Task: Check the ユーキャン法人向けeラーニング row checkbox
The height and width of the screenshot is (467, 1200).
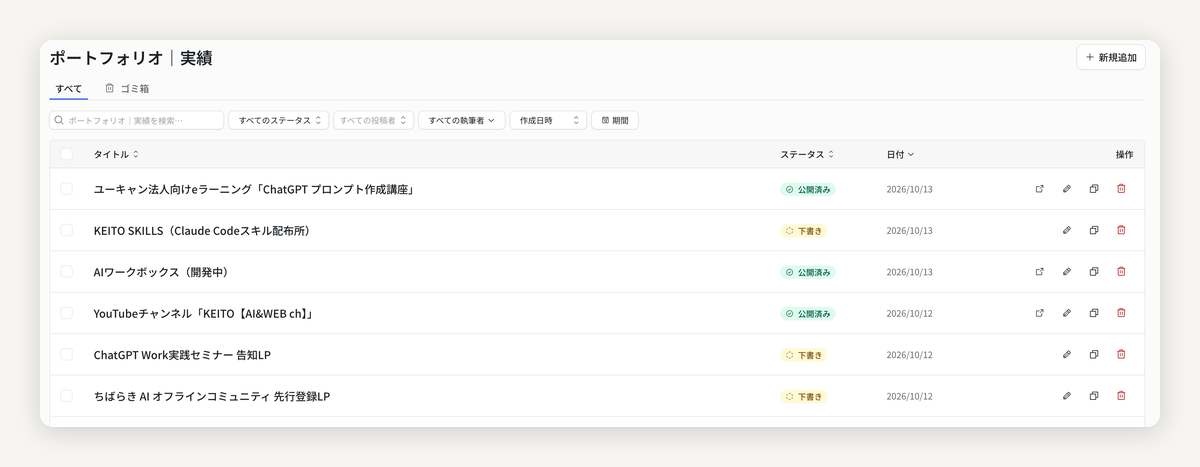Action: click(x=67, y=188)
